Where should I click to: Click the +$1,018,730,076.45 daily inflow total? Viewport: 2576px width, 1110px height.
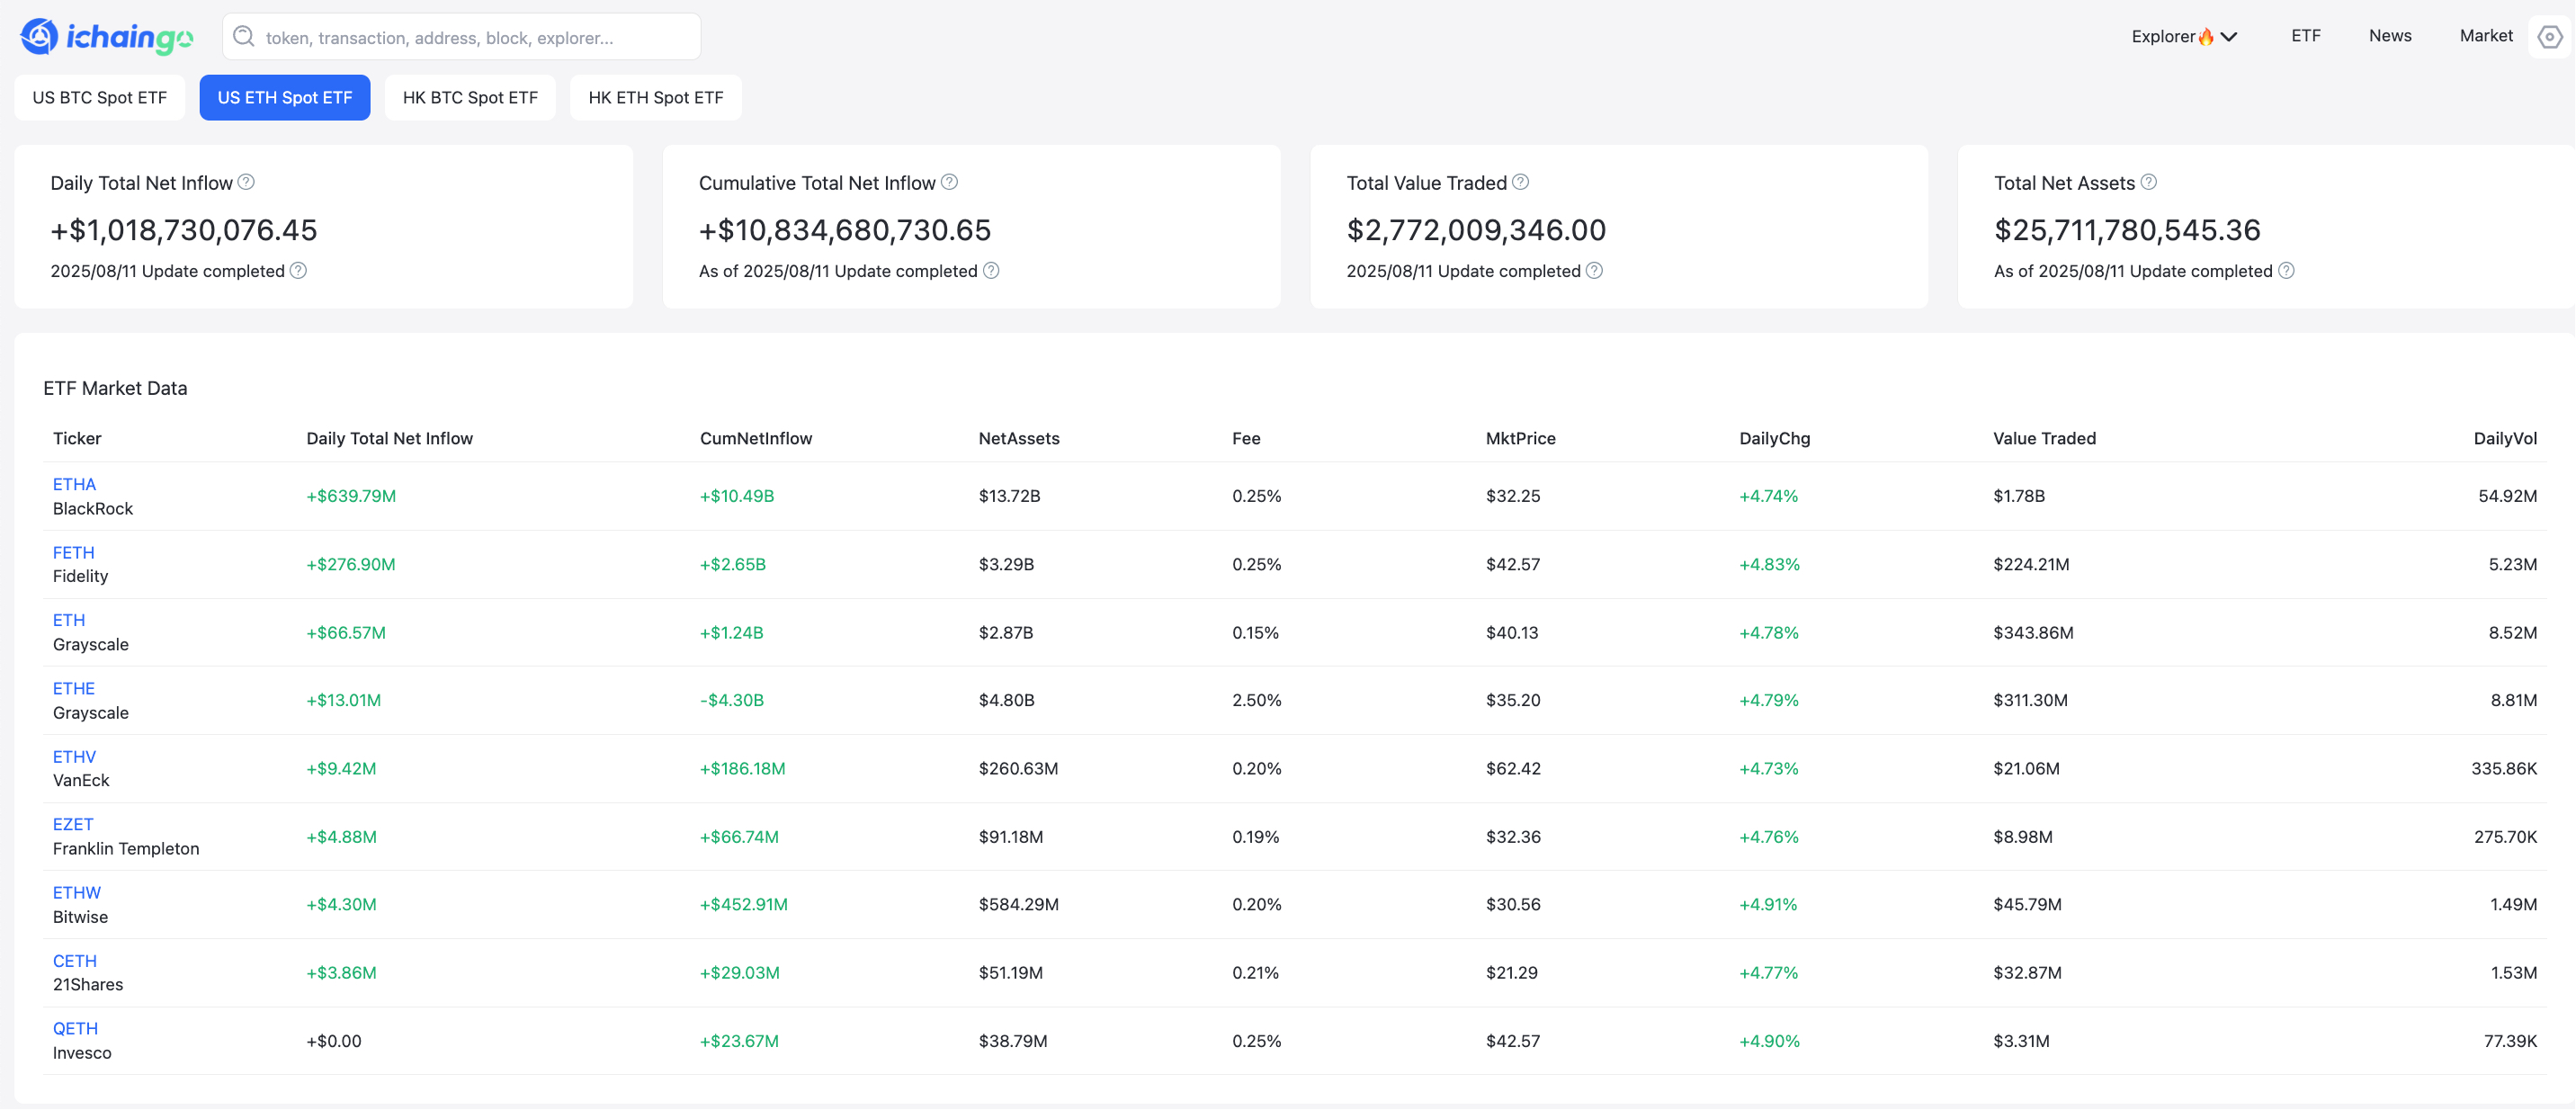[x=184, y=230]
